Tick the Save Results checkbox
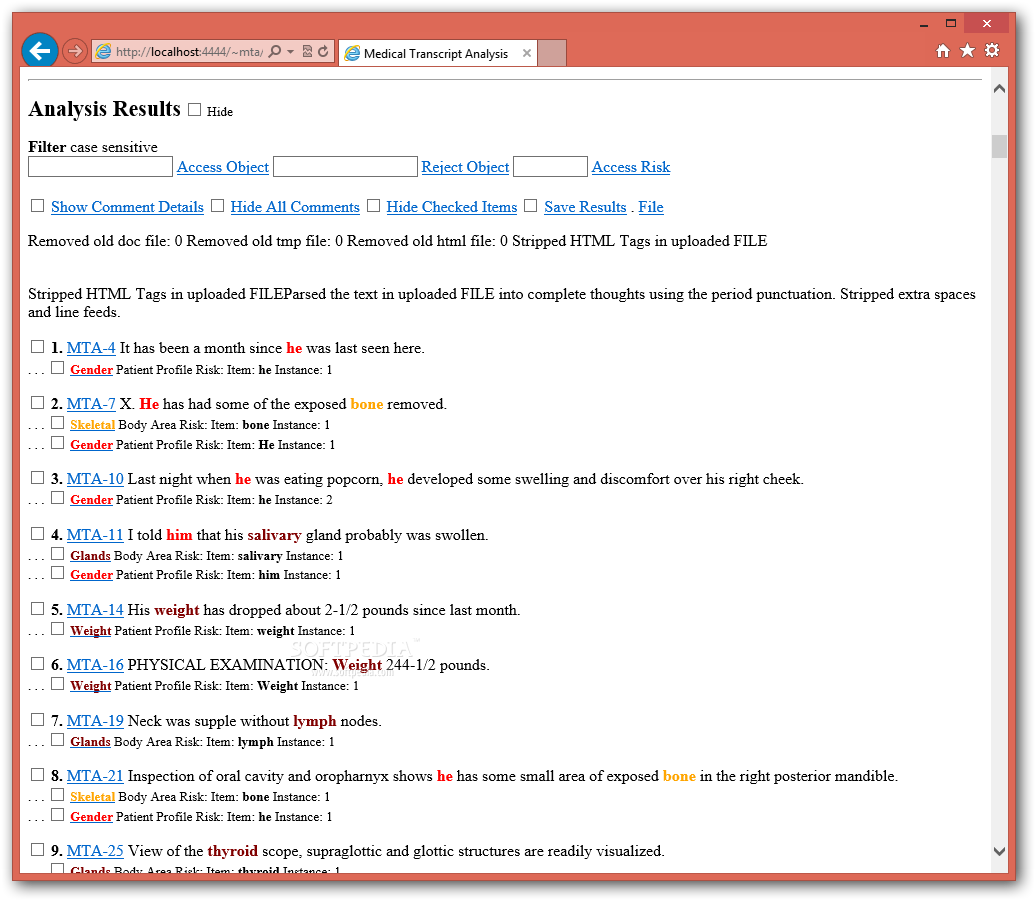This screenshot has width=1036, height=901. [531, 206]
